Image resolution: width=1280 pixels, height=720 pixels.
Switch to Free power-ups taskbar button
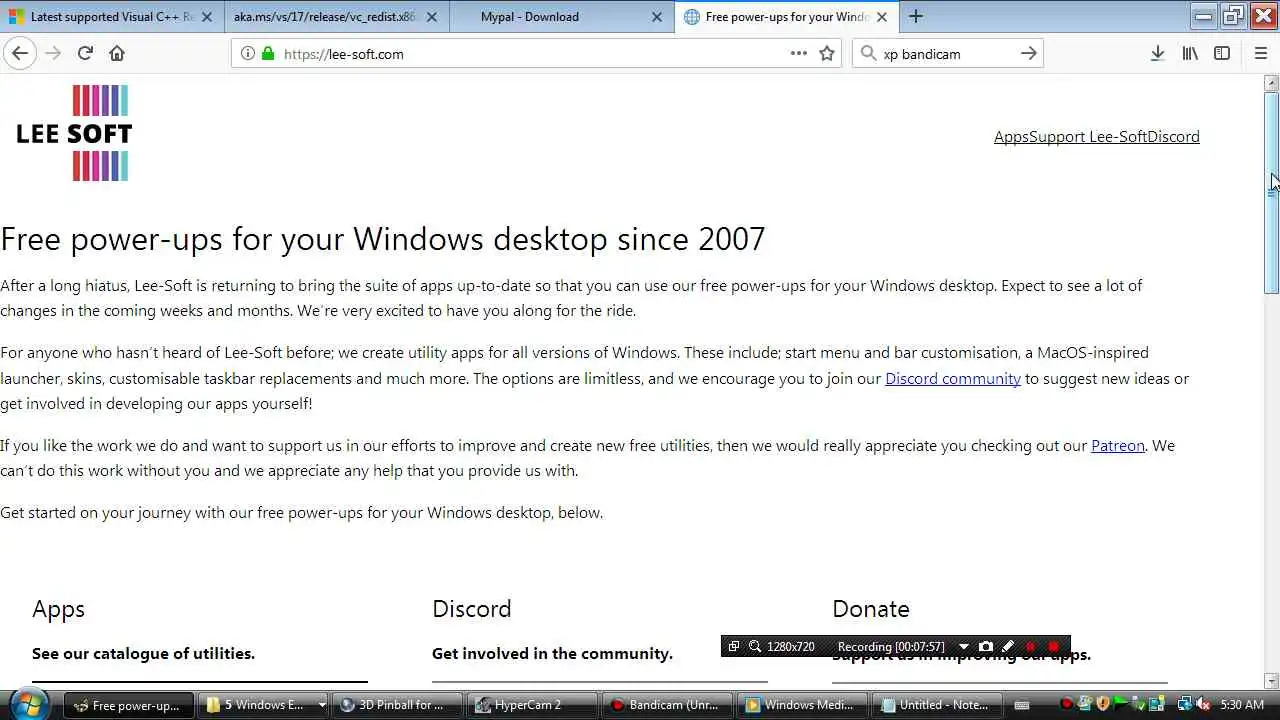click(127, 705)
